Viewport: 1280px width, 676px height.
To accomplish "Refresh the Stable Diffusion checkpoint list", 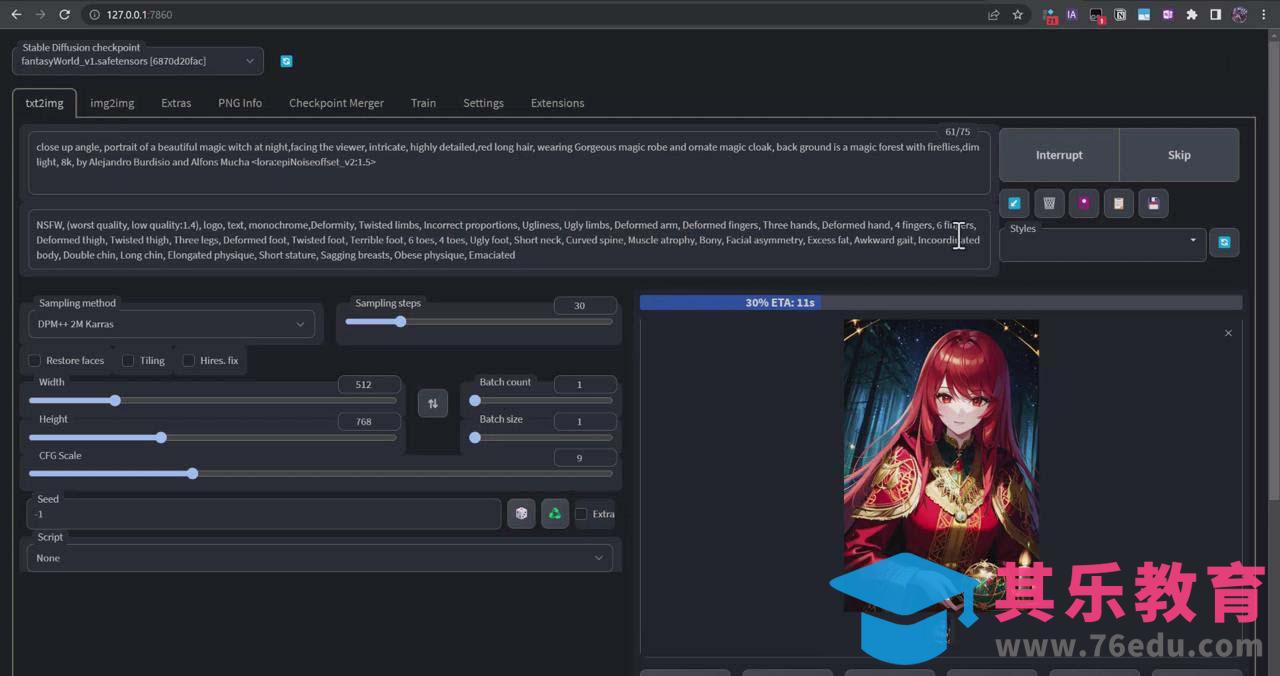I will coord(286,61).
